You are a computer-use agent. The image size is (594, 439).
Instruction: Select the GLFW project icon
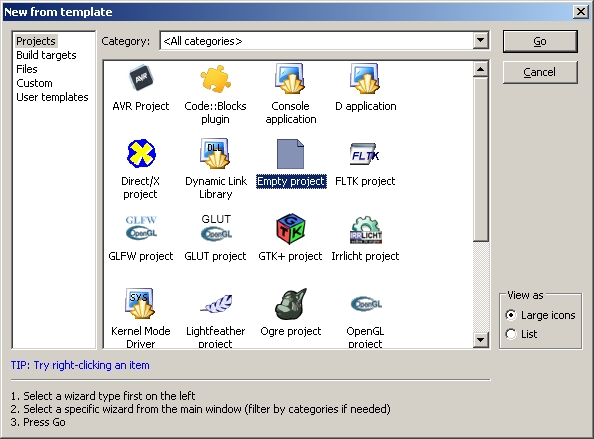(x=141, y=228)
